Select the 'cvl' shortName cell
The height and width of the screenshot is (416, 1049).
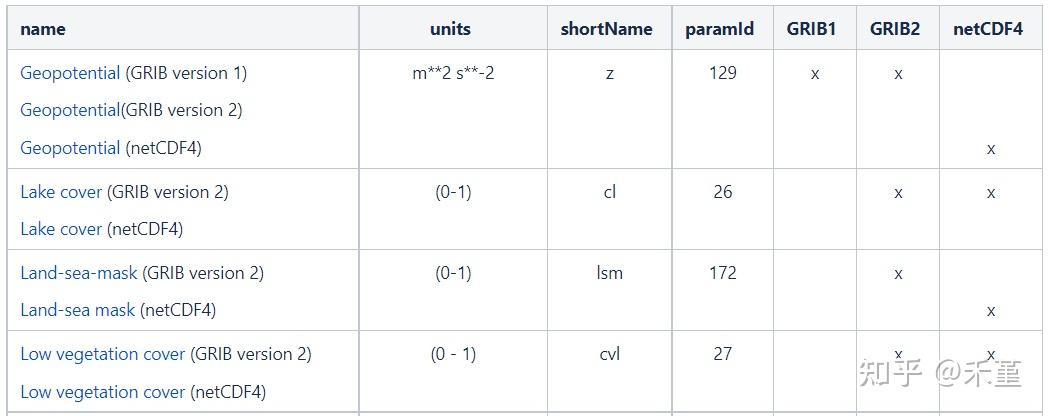pyautogui.click(x=609, y=354)
